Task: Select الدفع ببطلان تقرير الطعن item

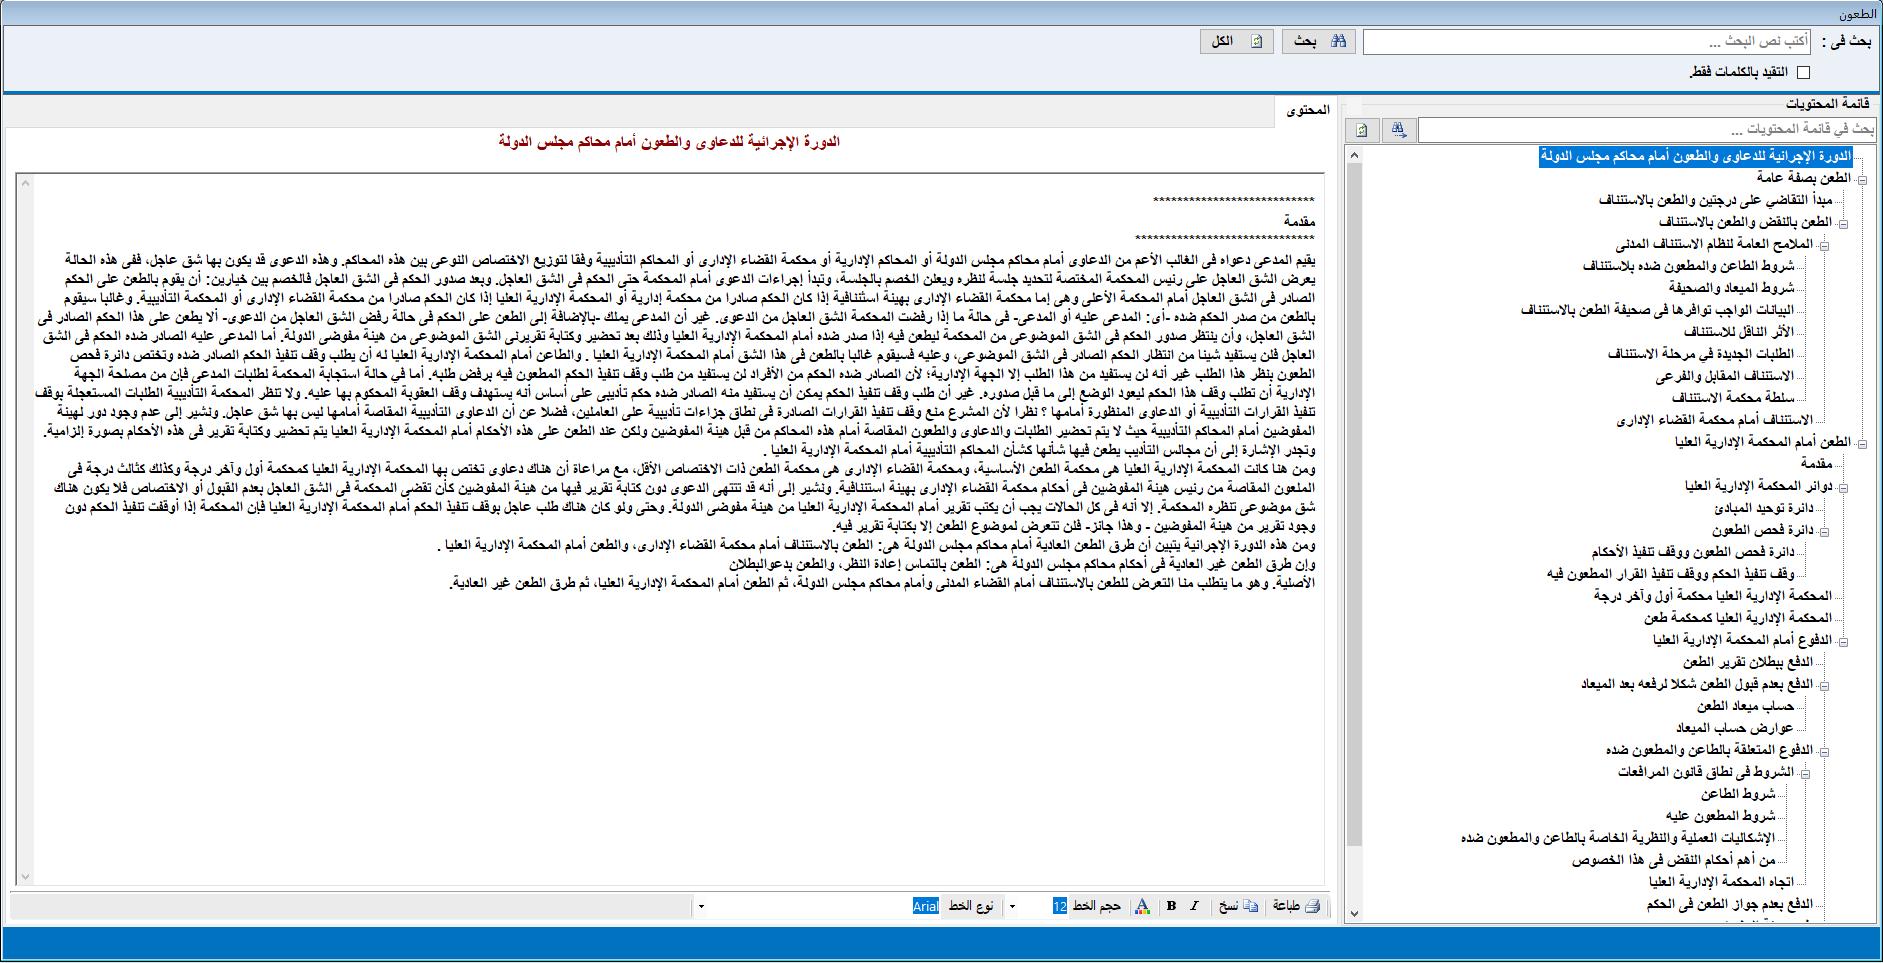Action: click(x=1748, y=662)
